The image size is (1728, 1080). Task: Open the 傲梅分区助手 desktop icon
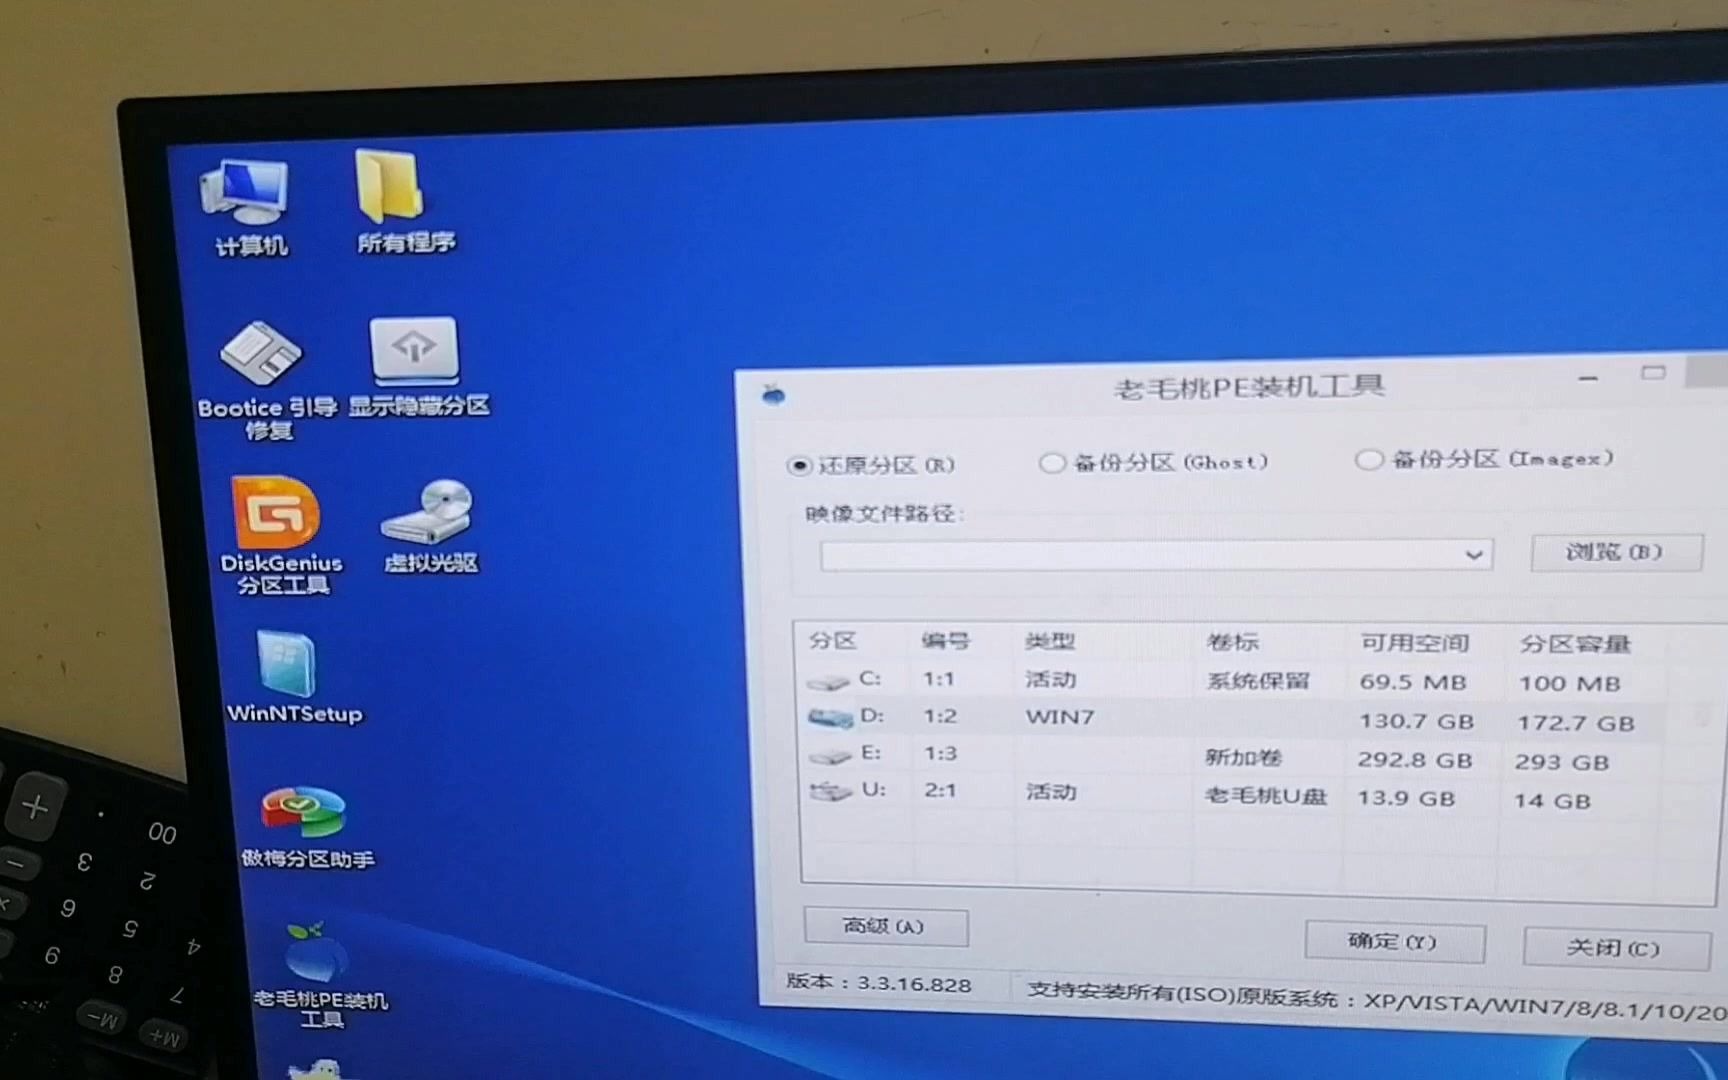[x=305, y=827]
